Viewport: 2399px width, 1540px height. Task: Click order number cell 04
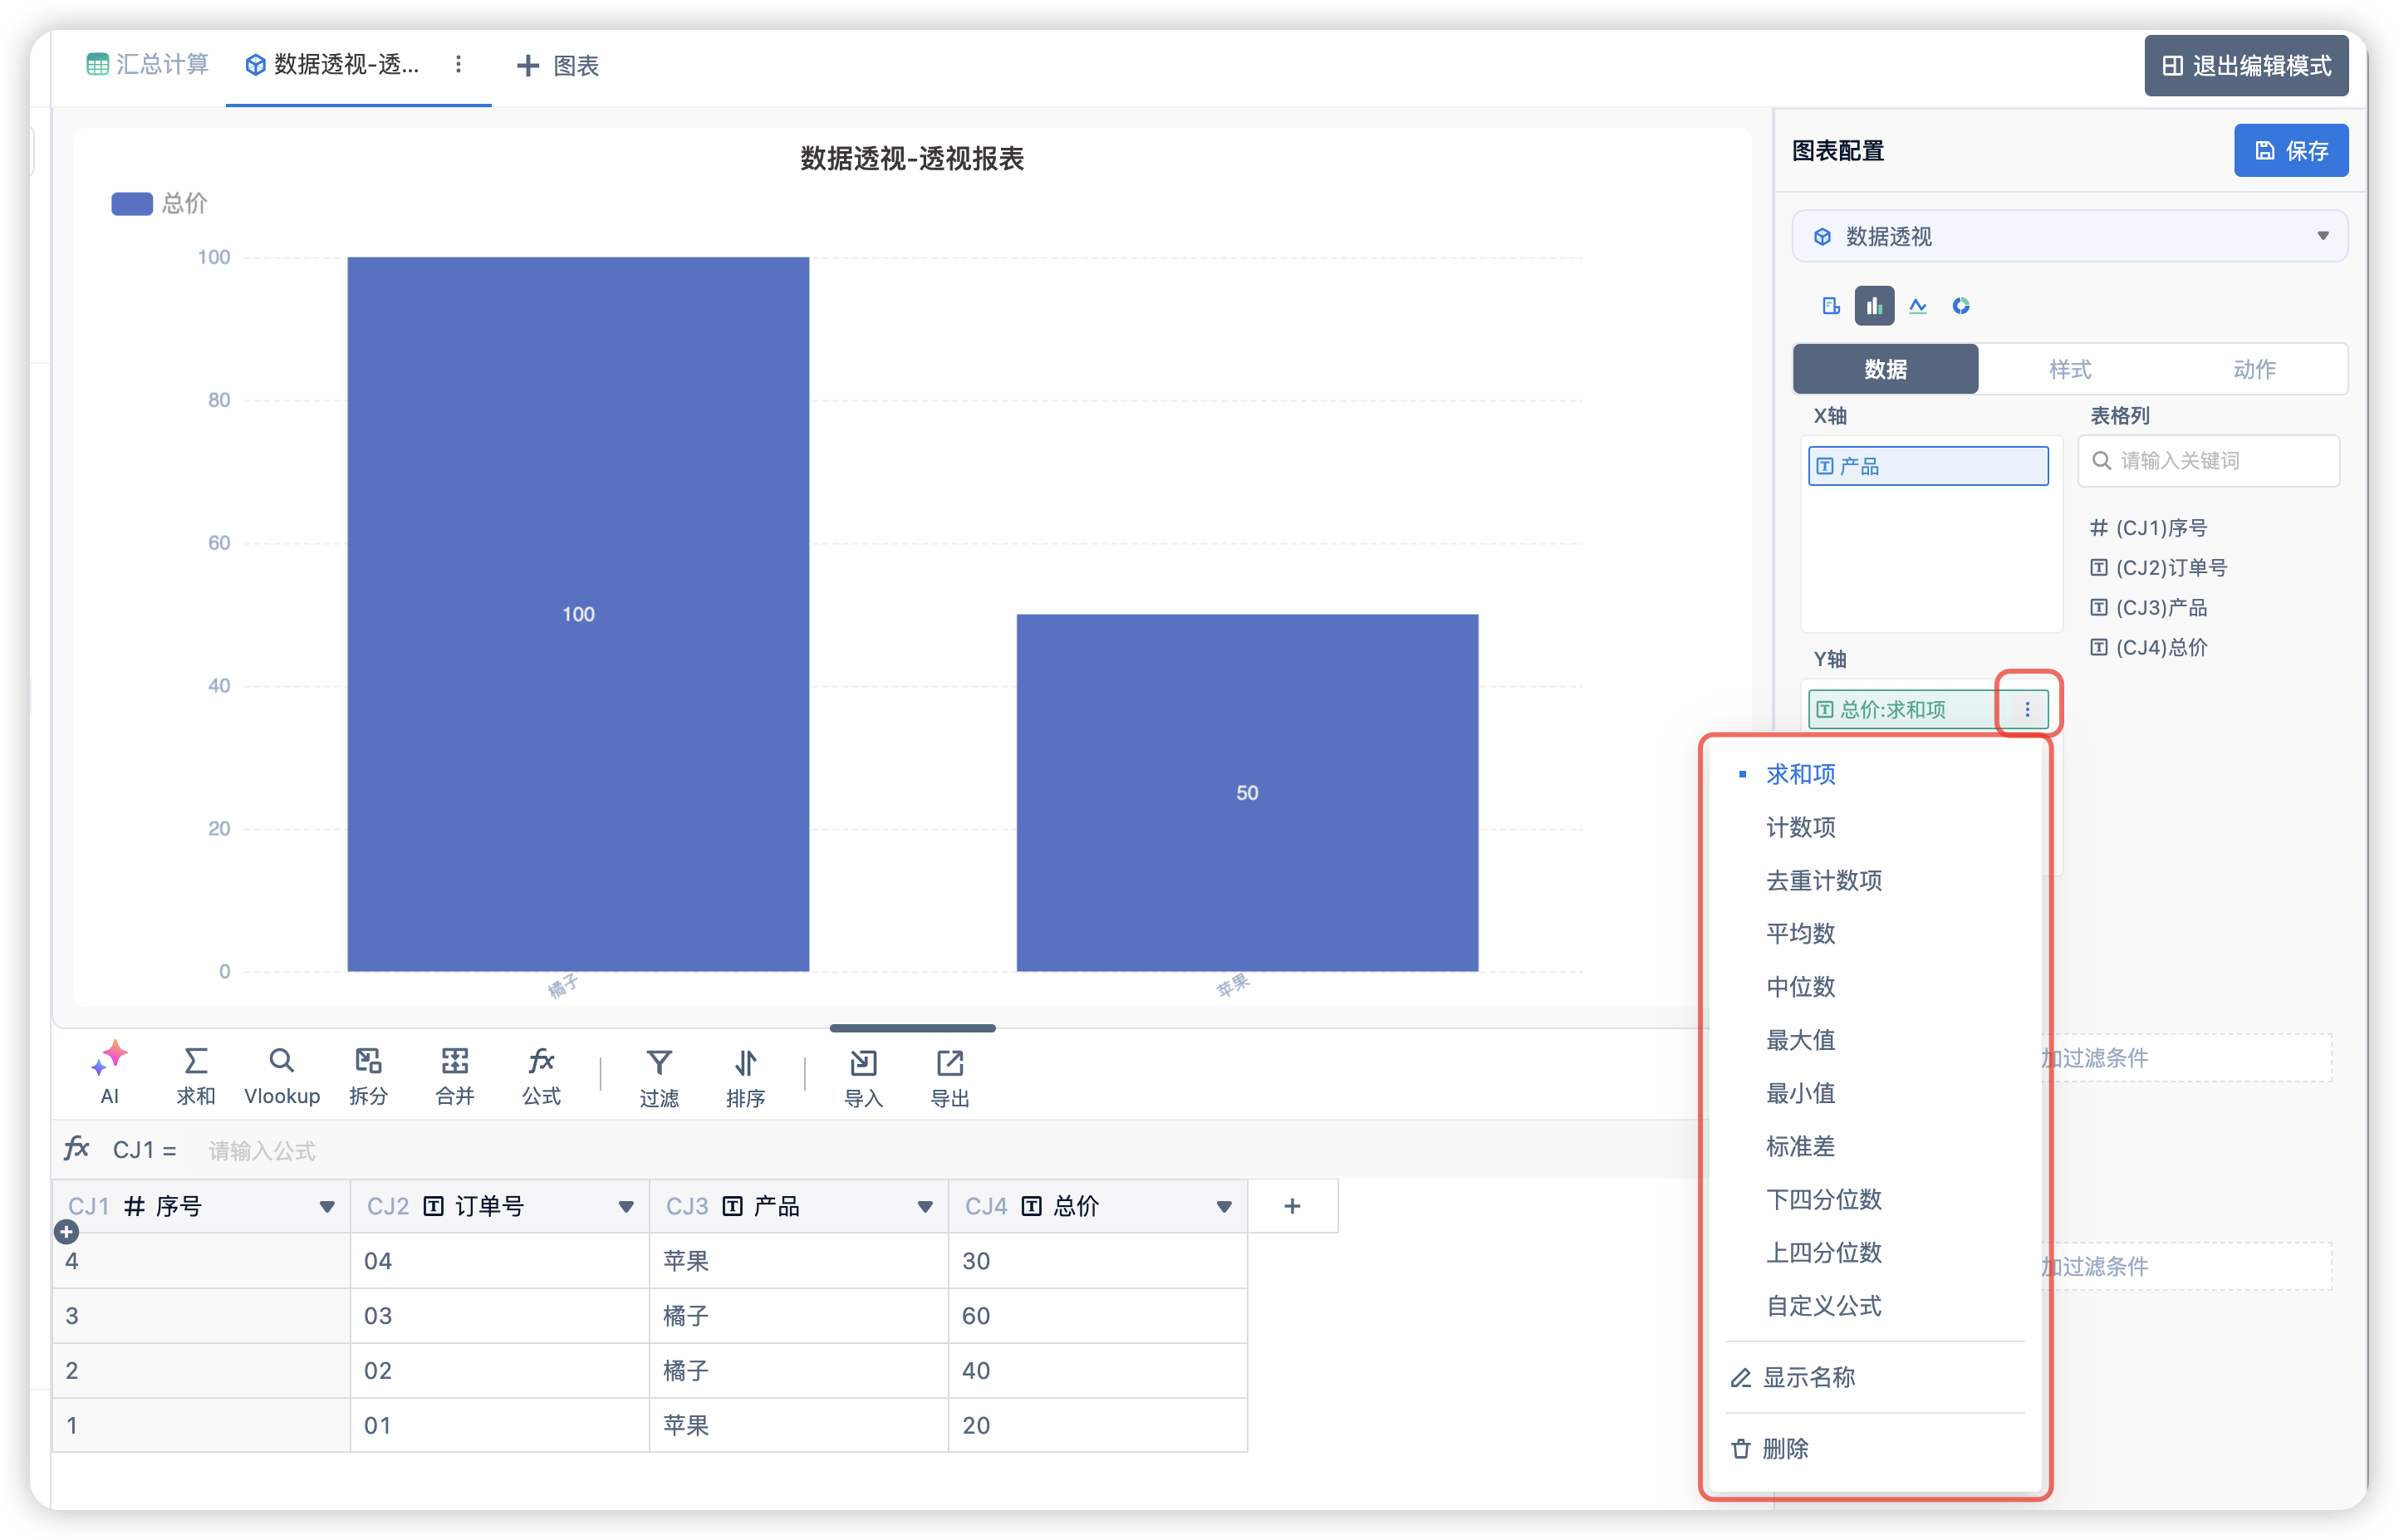coord(499,1260)
